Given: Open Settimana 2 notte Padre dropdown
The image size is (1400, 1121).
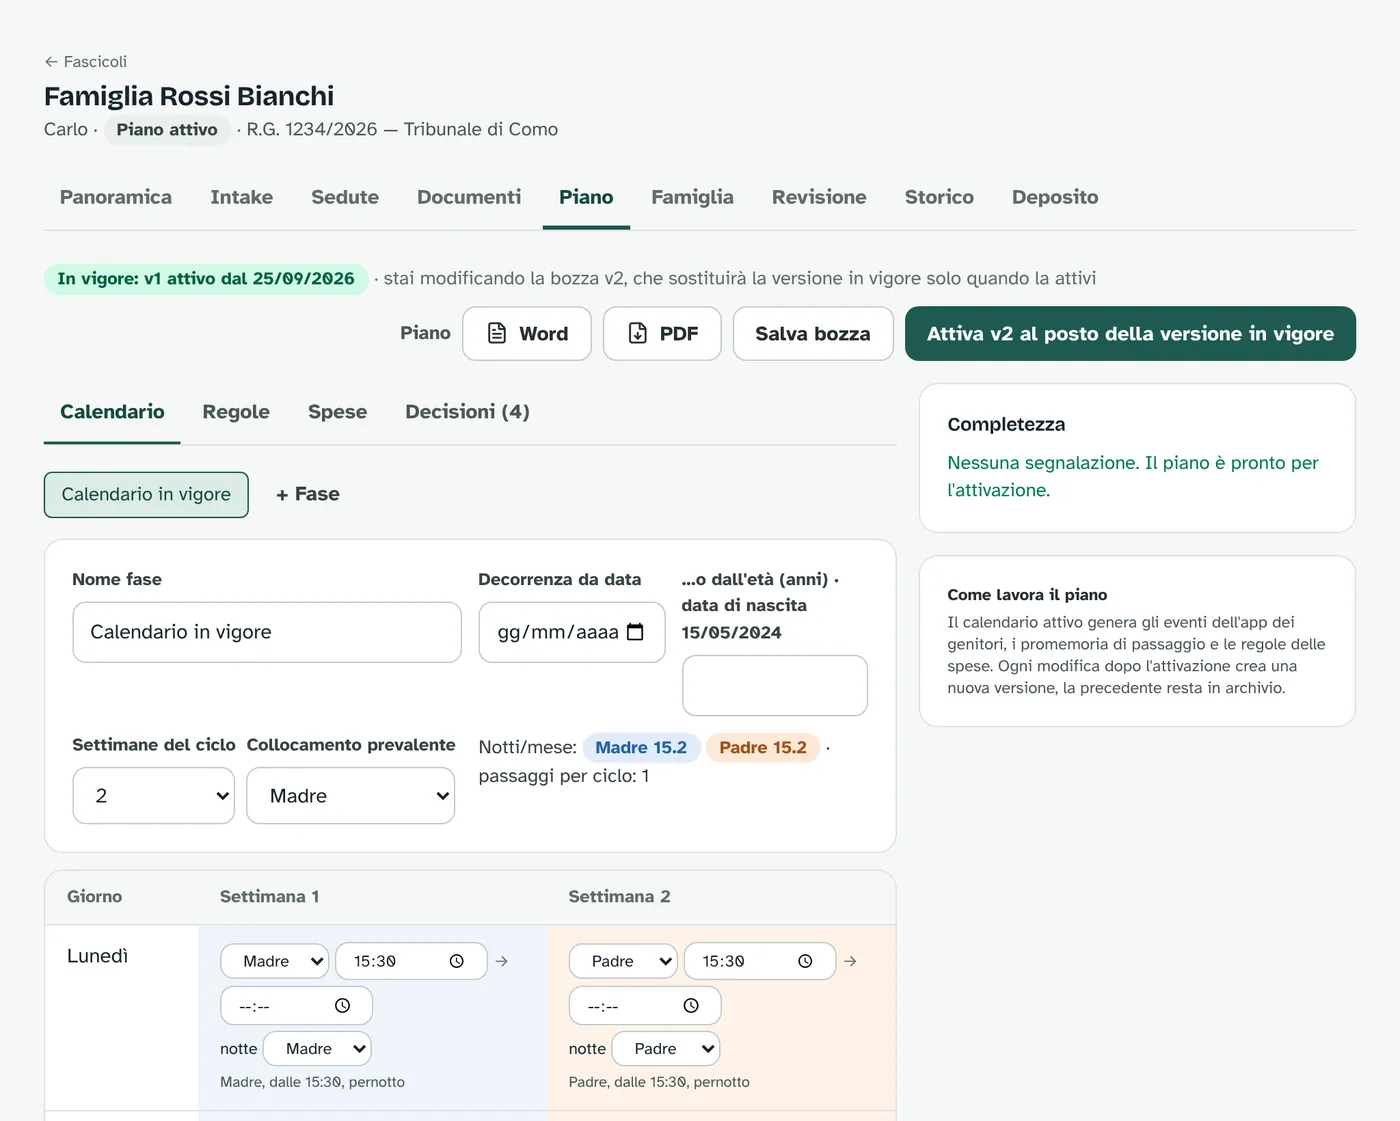Looking at the screenshot, I should [666, 1049].
